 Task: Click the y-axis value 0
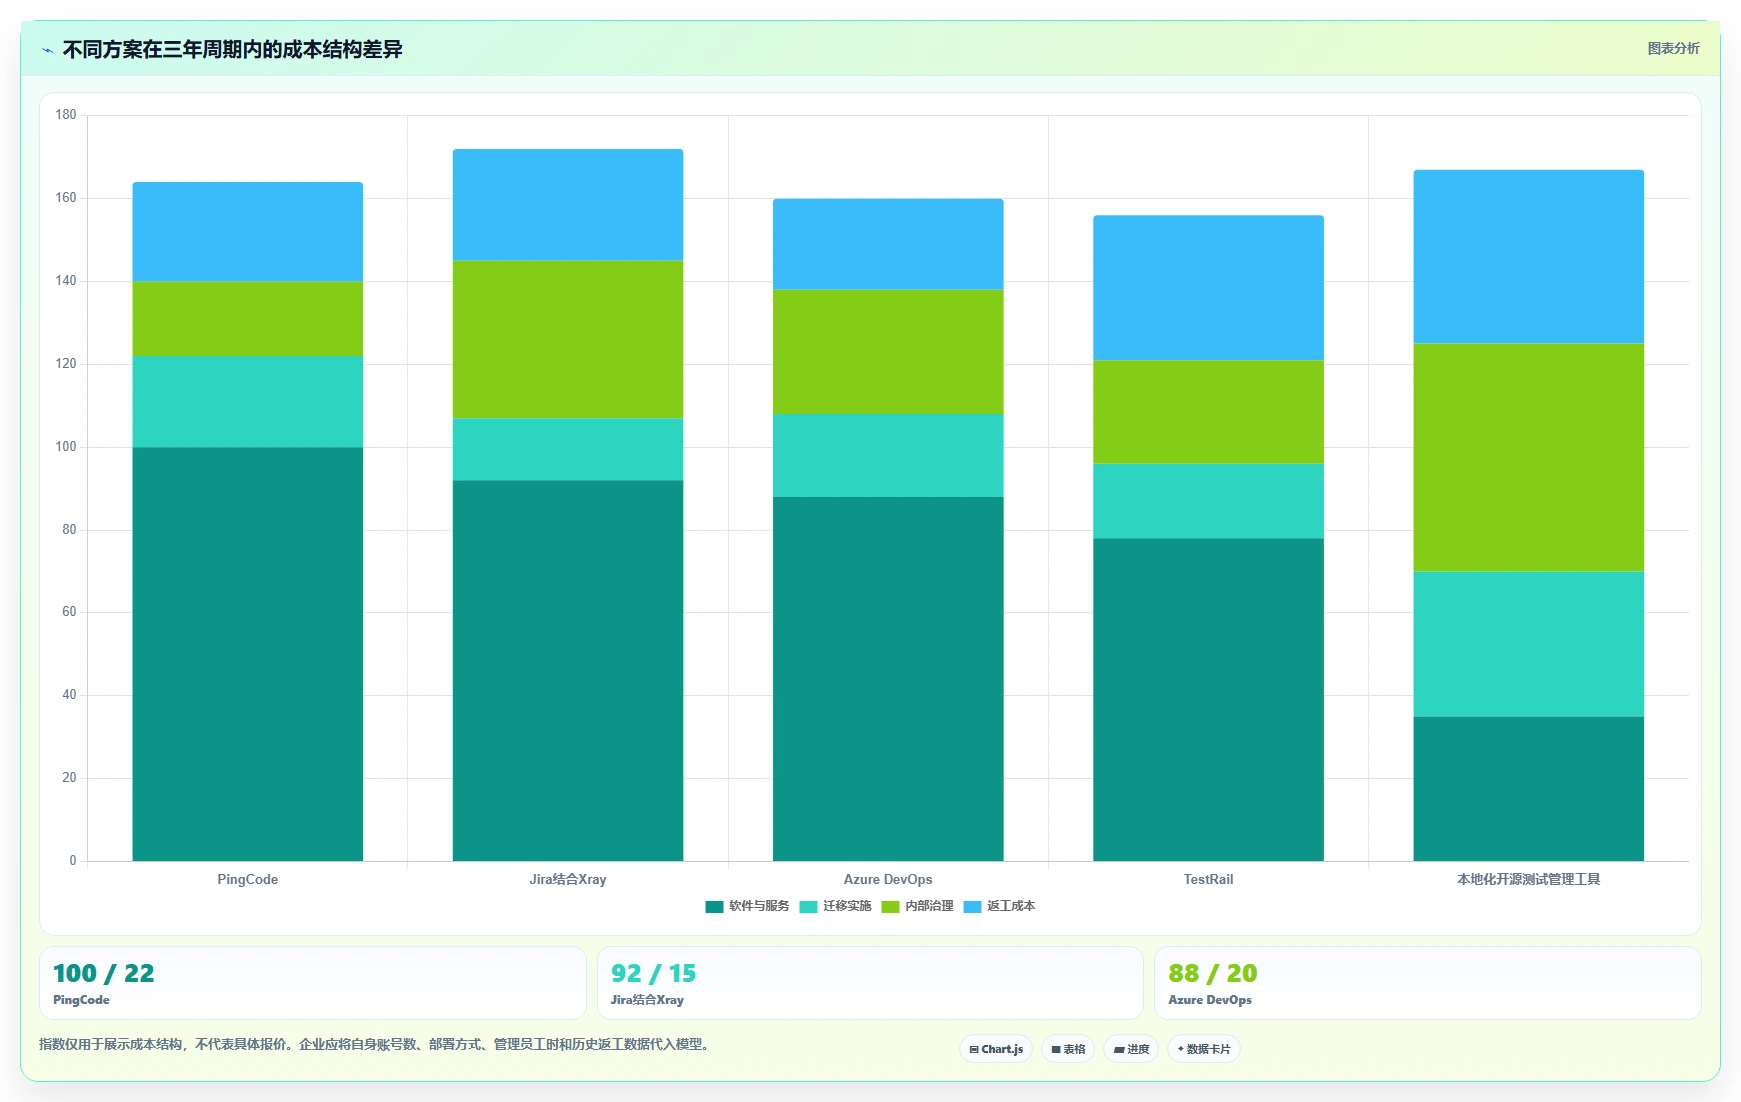coord(73,861)
